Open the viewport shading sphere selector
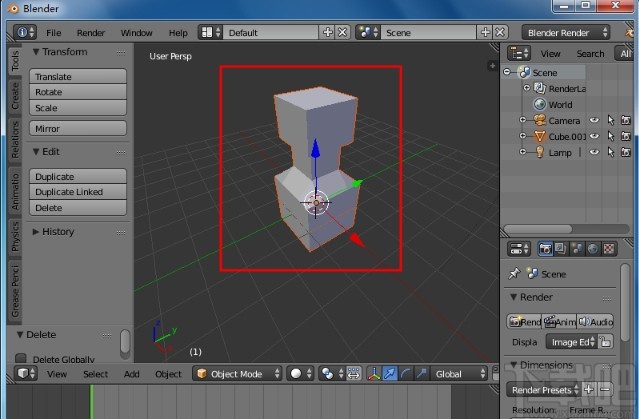Image resolution: width=639 pixels, height=419 pixels. tap(300, 373)
